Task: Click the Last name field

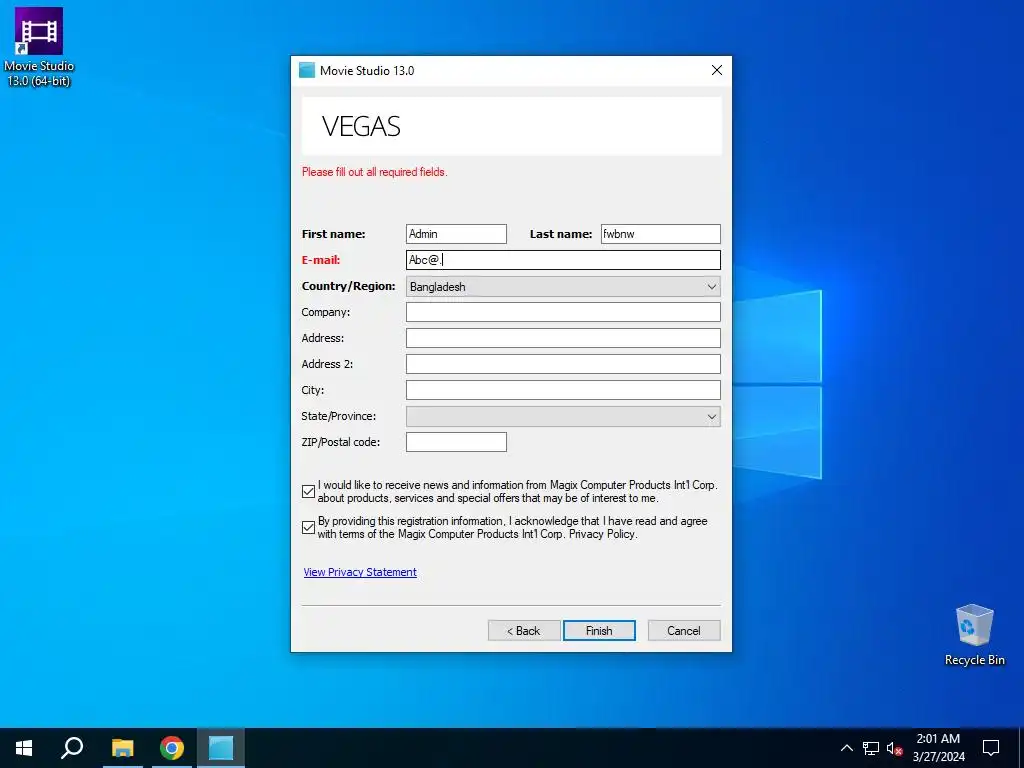Action: [x=660, y=234]
